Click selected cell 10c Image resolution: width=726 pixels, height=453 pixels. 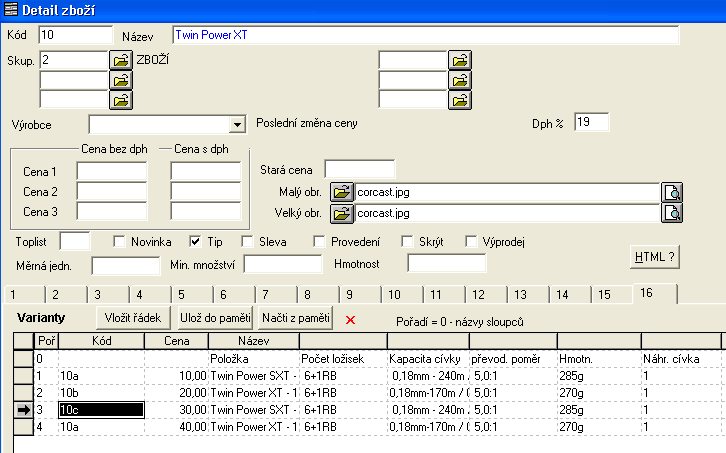point(101,410)
